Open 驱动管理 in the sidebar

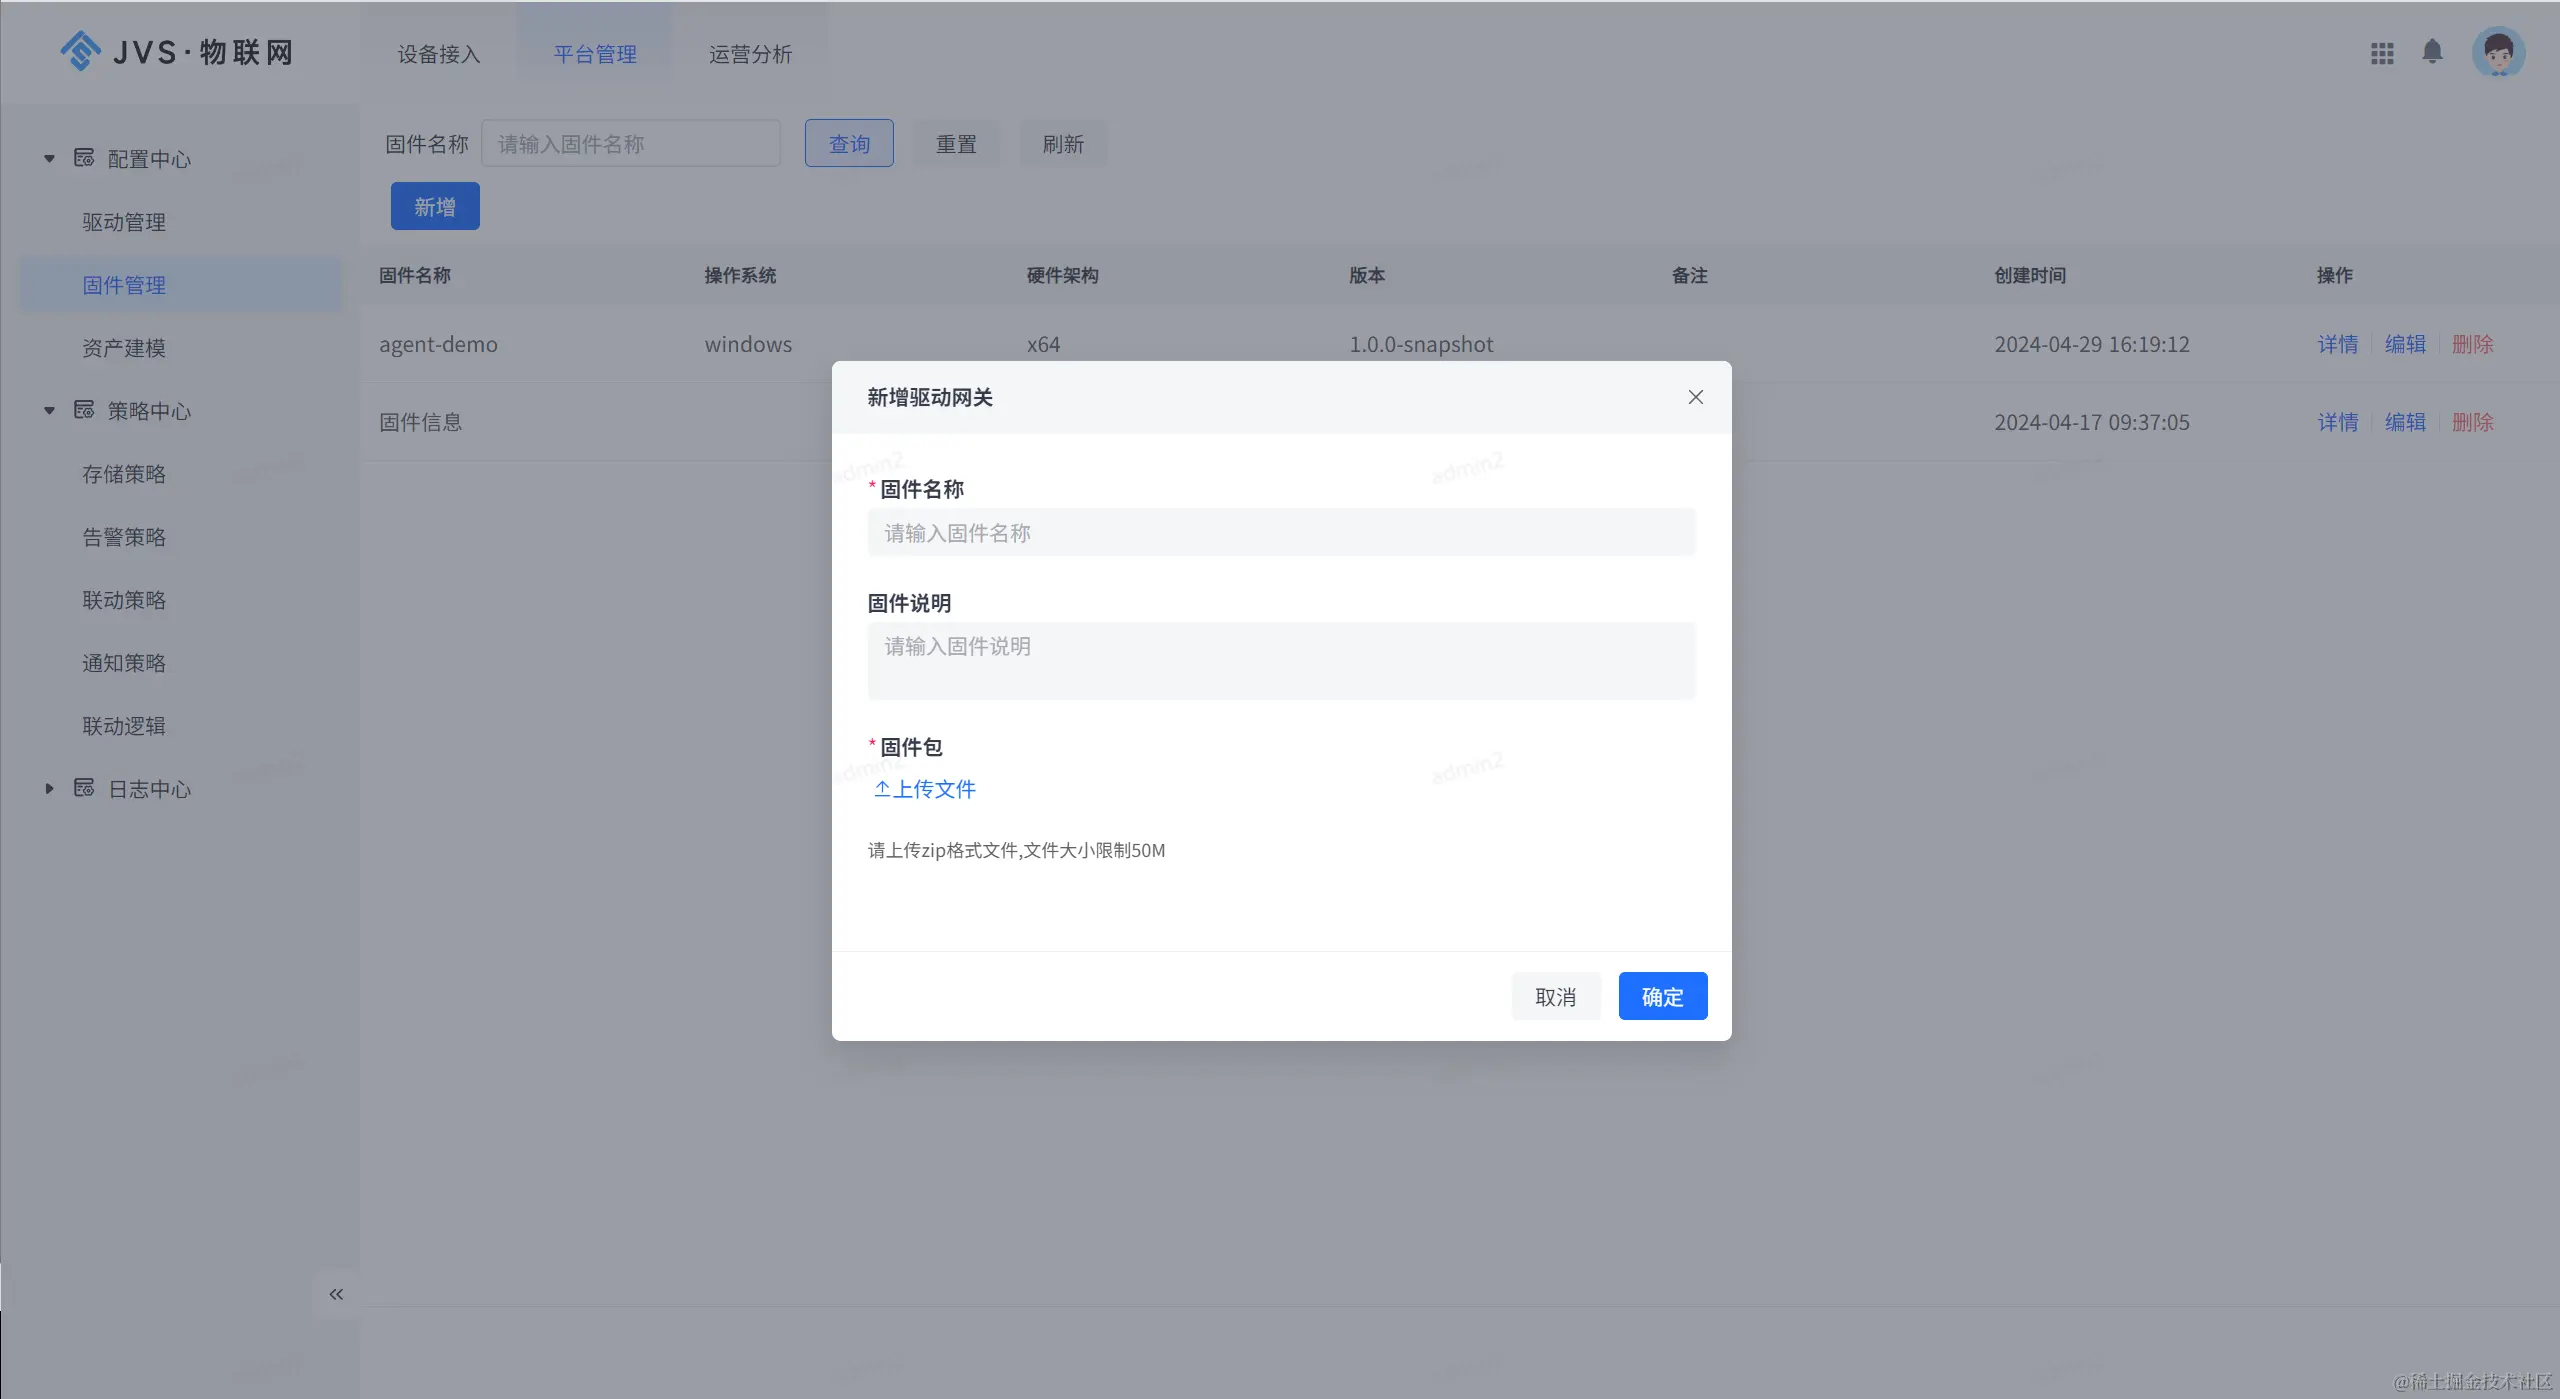pos(124,222)
